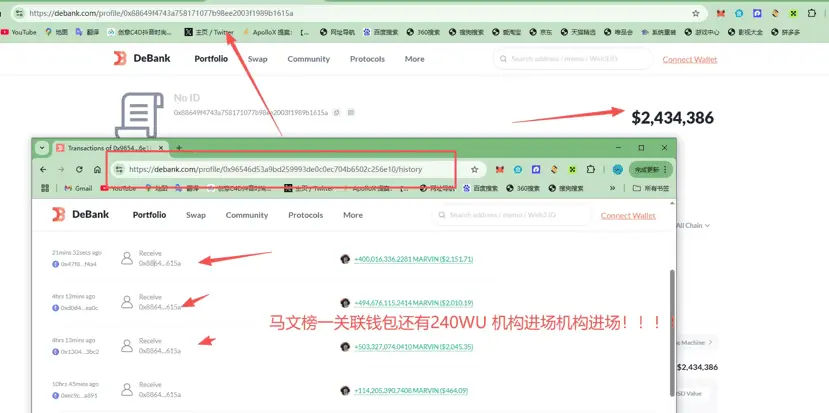Open the +494,676,115.2414 MARVIN transfer amount link
Image resolution: width=829 pixels, height=413 pixels.
pyautogui.click(x=413, y=303)
